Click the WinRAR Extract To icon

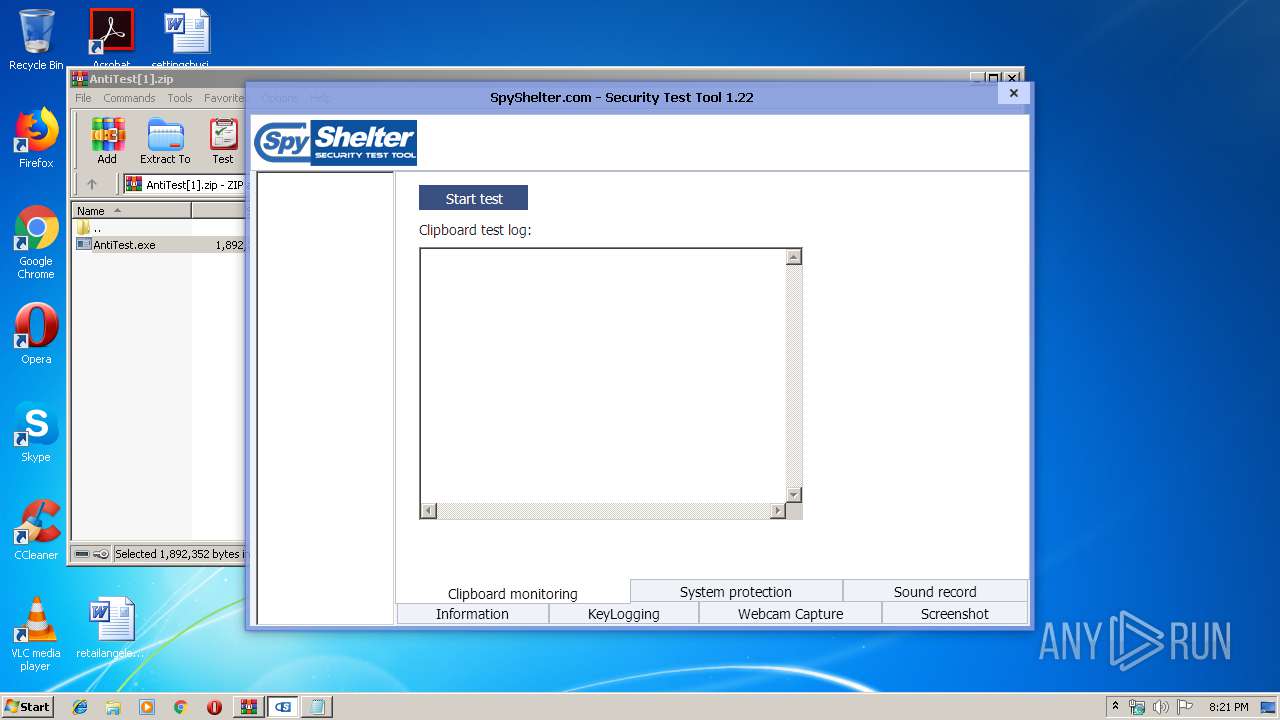coord(165,141)
